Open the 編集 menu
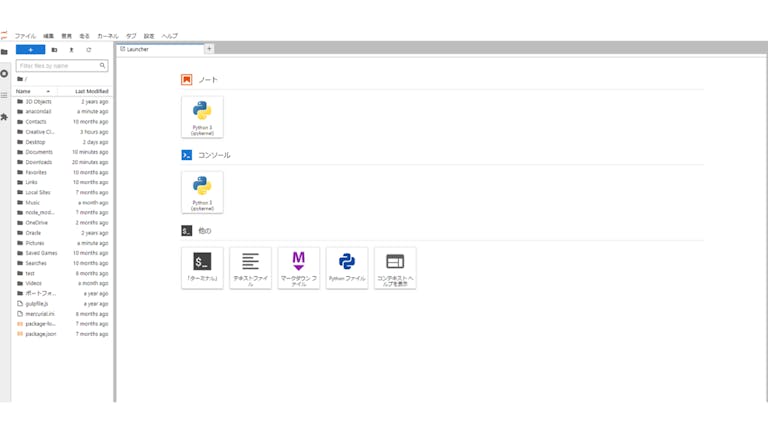 pos(48,36)
